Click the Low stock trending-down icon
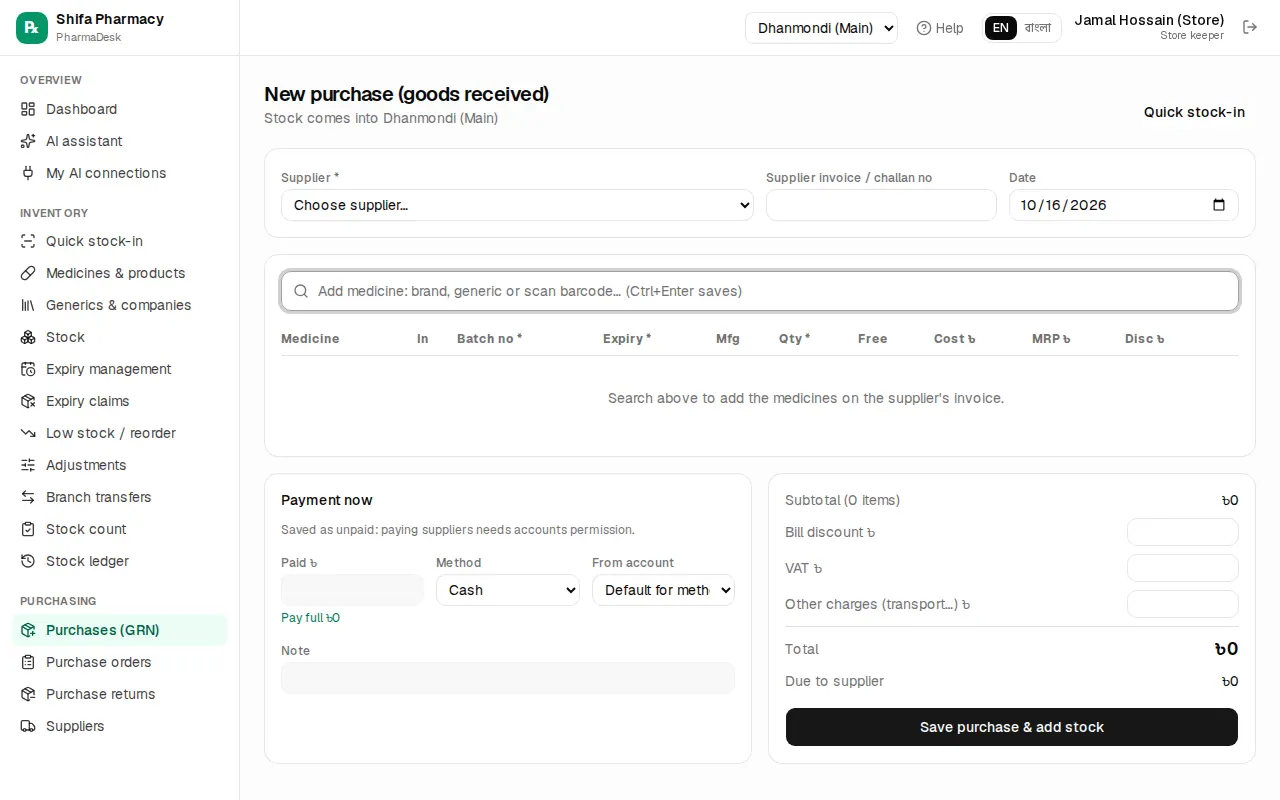Screen dimensions: 1280x800 pos(28,433)
